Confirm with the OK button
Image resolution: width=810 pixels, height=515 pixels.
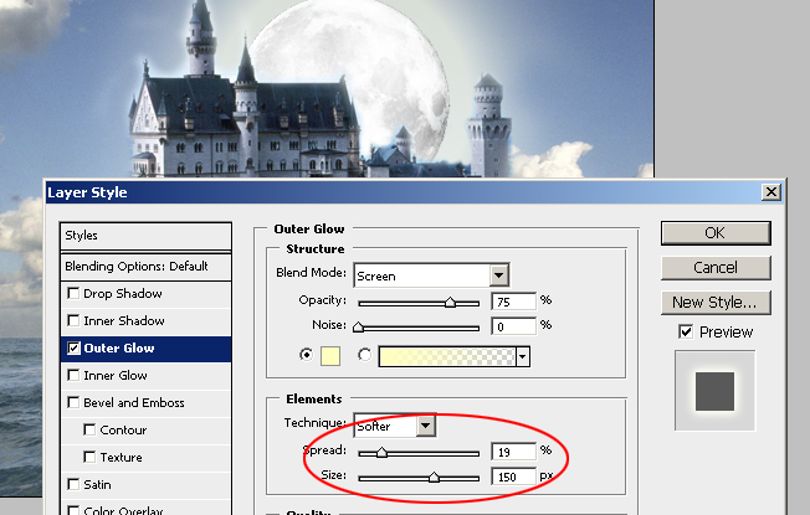coord(715,233)
